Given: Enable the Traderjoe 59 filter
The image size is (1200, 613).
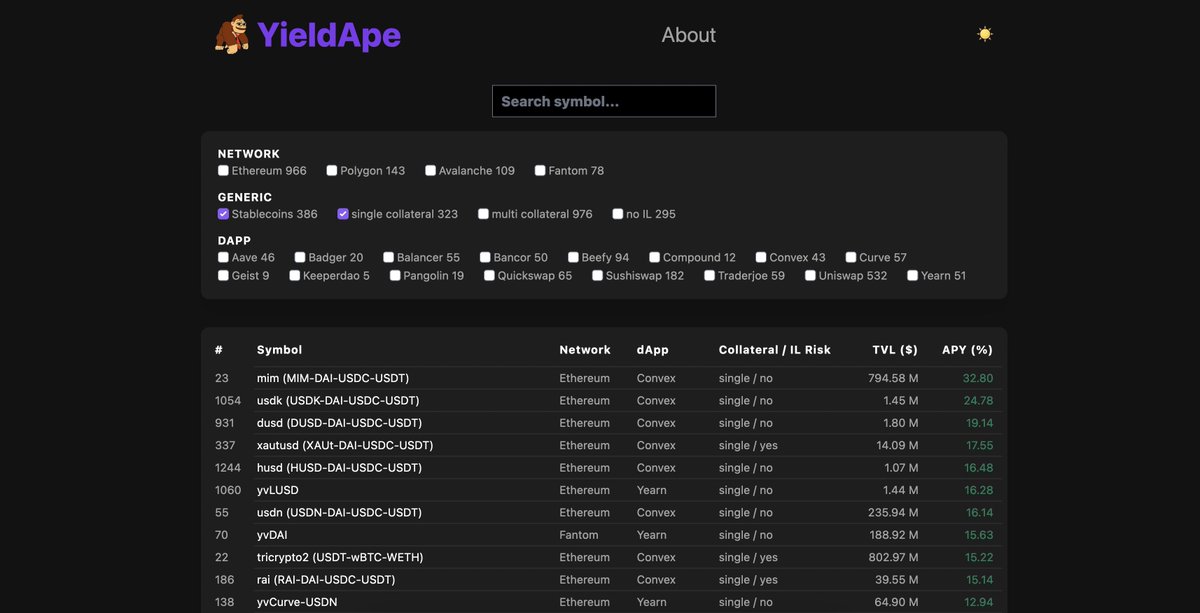Looking at the screenshot, I should coord(710,275).
